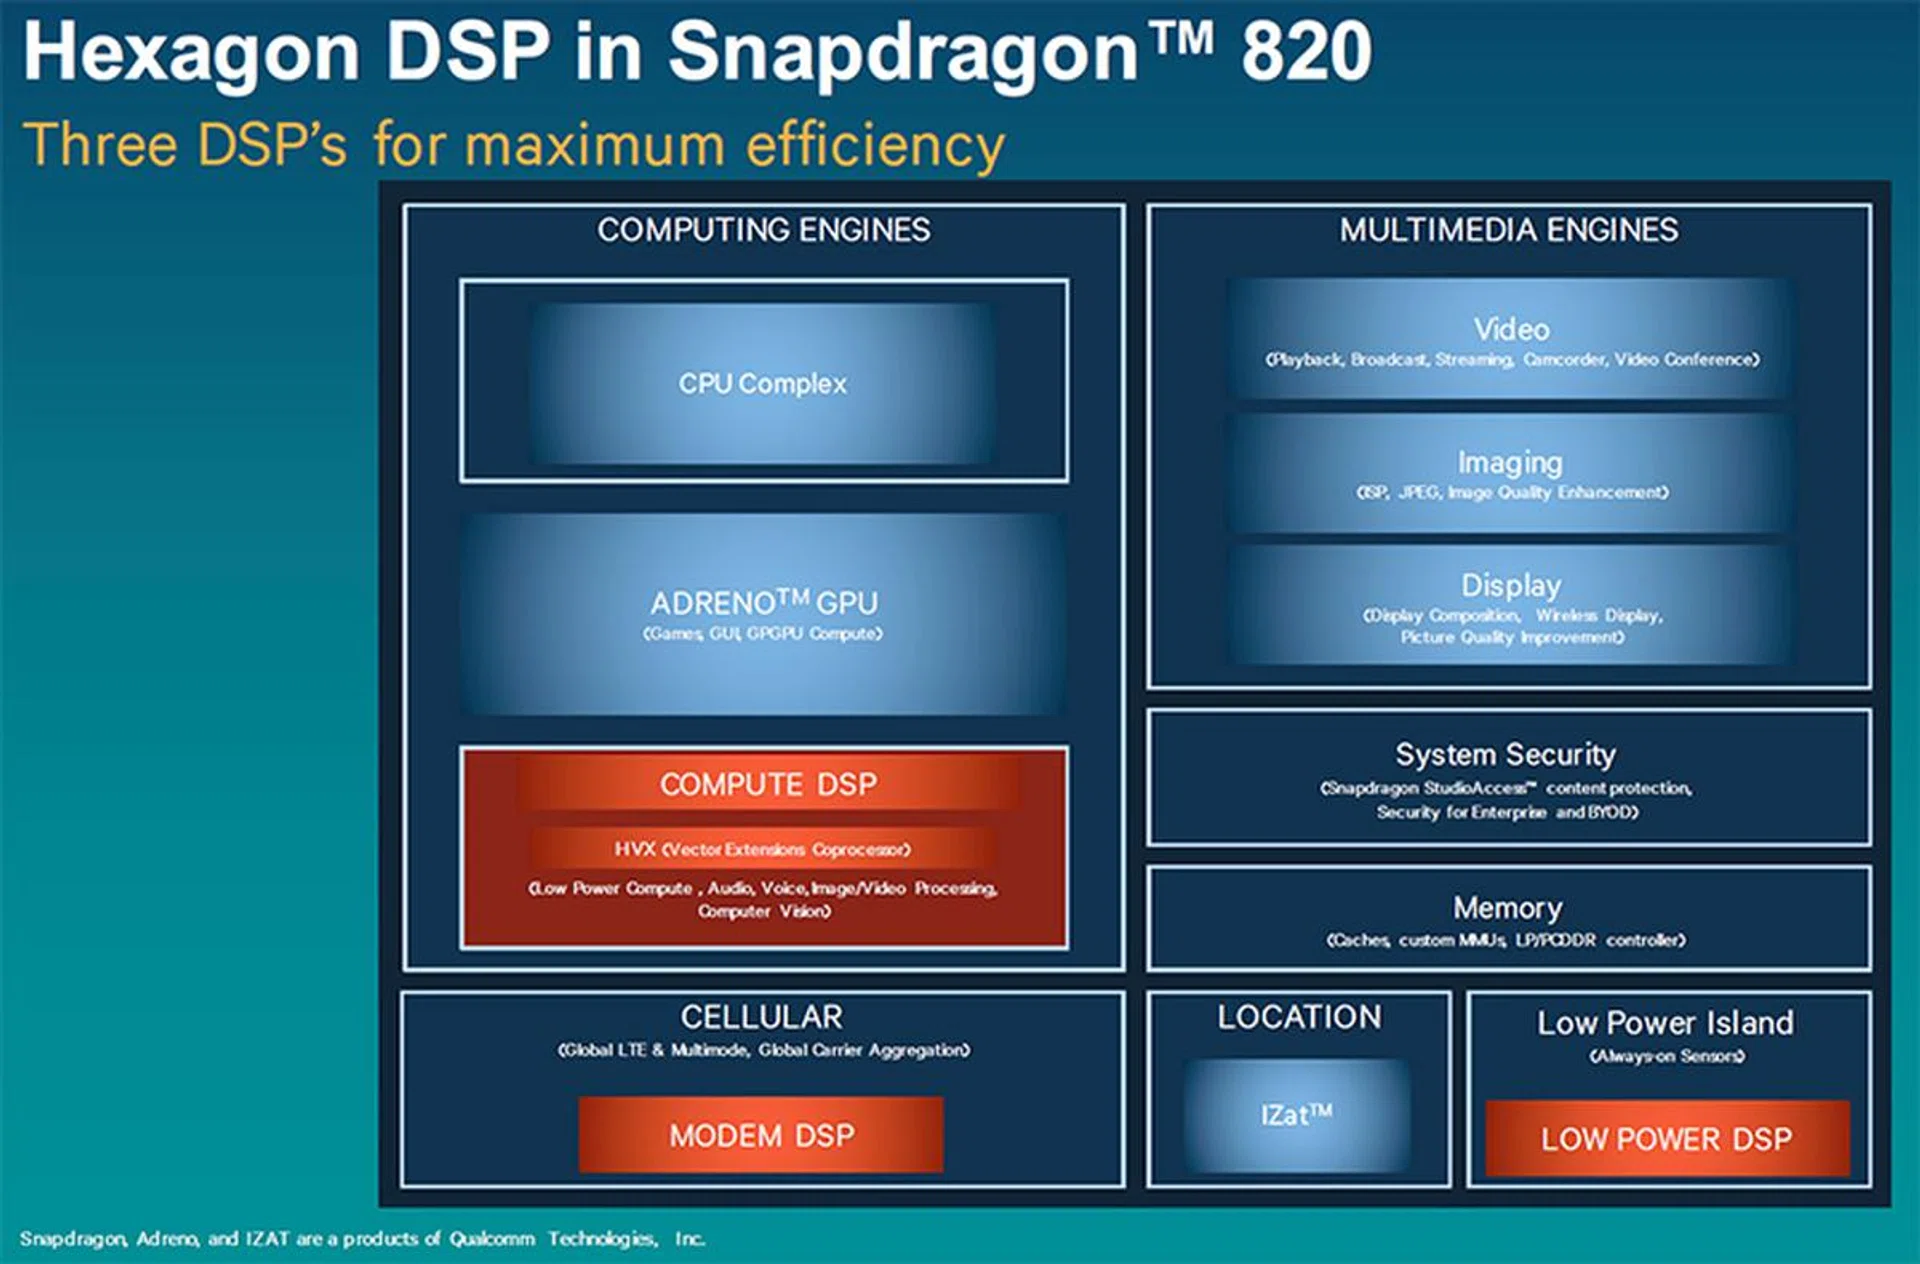Select the Display multimedia block
The width and height of the screenshot is (1920, 1264).
pos(1510,605)
